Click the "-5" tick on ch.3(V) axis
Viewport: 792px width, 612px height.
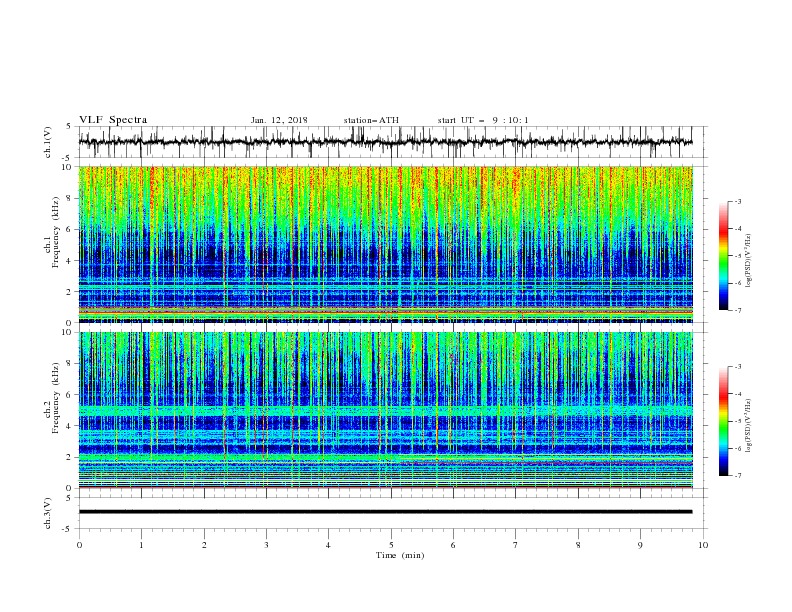tap(68, 529)
